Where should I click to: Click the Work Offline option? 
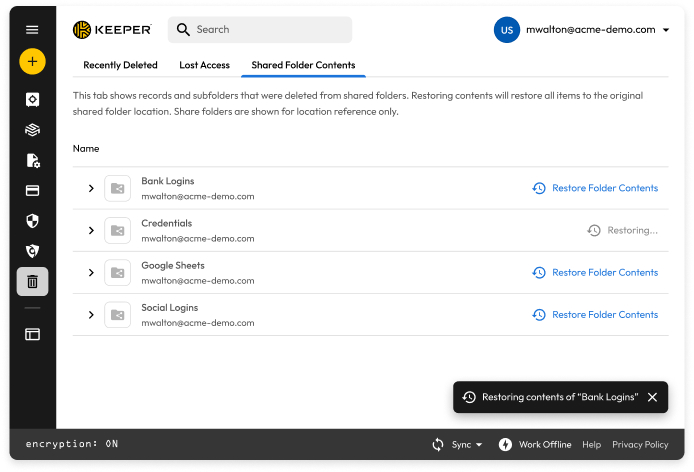pyautogui.click(x=535, y=444)
